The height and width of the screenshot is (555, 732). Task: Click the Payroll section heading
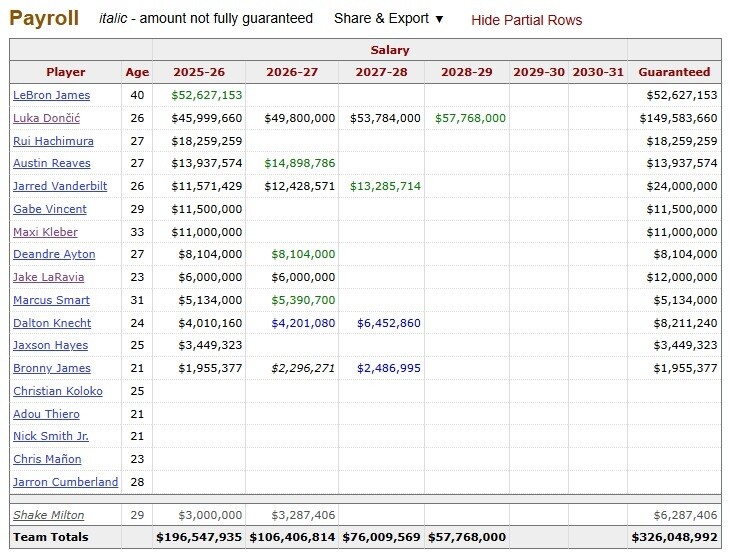[44, 18]
